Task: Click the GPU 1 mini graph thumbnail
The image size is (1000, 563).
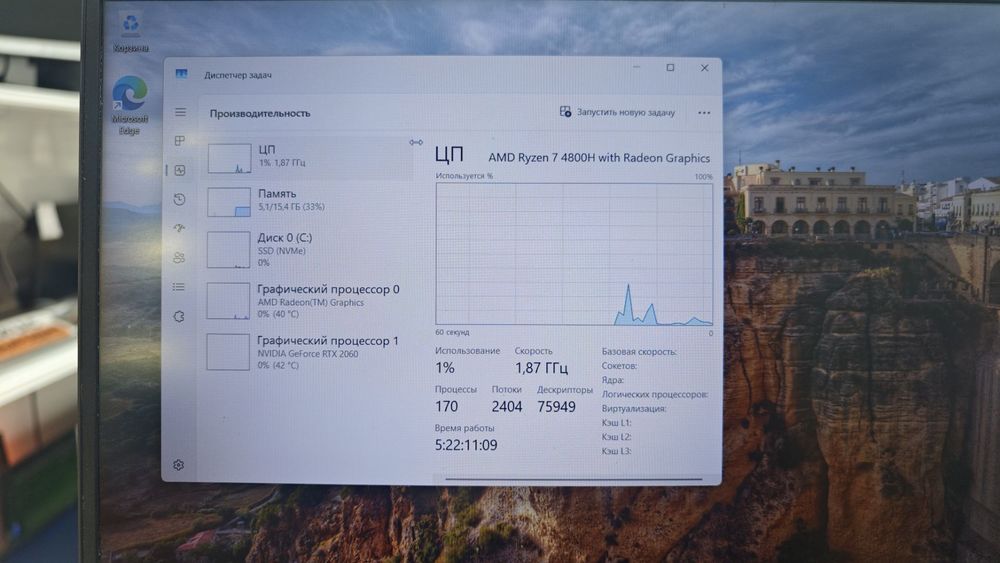Action: pyautogui.click(x=228, y=352)
